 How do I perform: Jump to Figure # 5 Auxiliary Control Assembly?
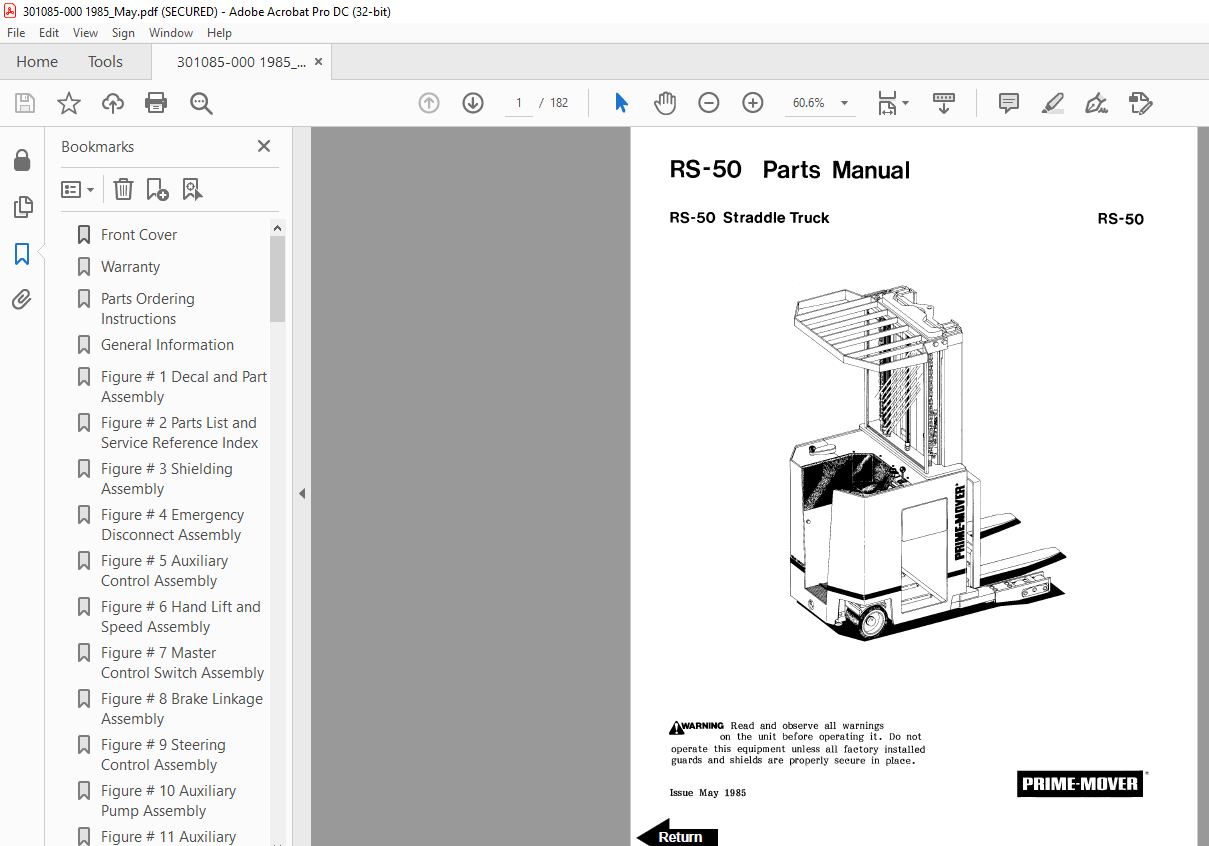point(164,571)
